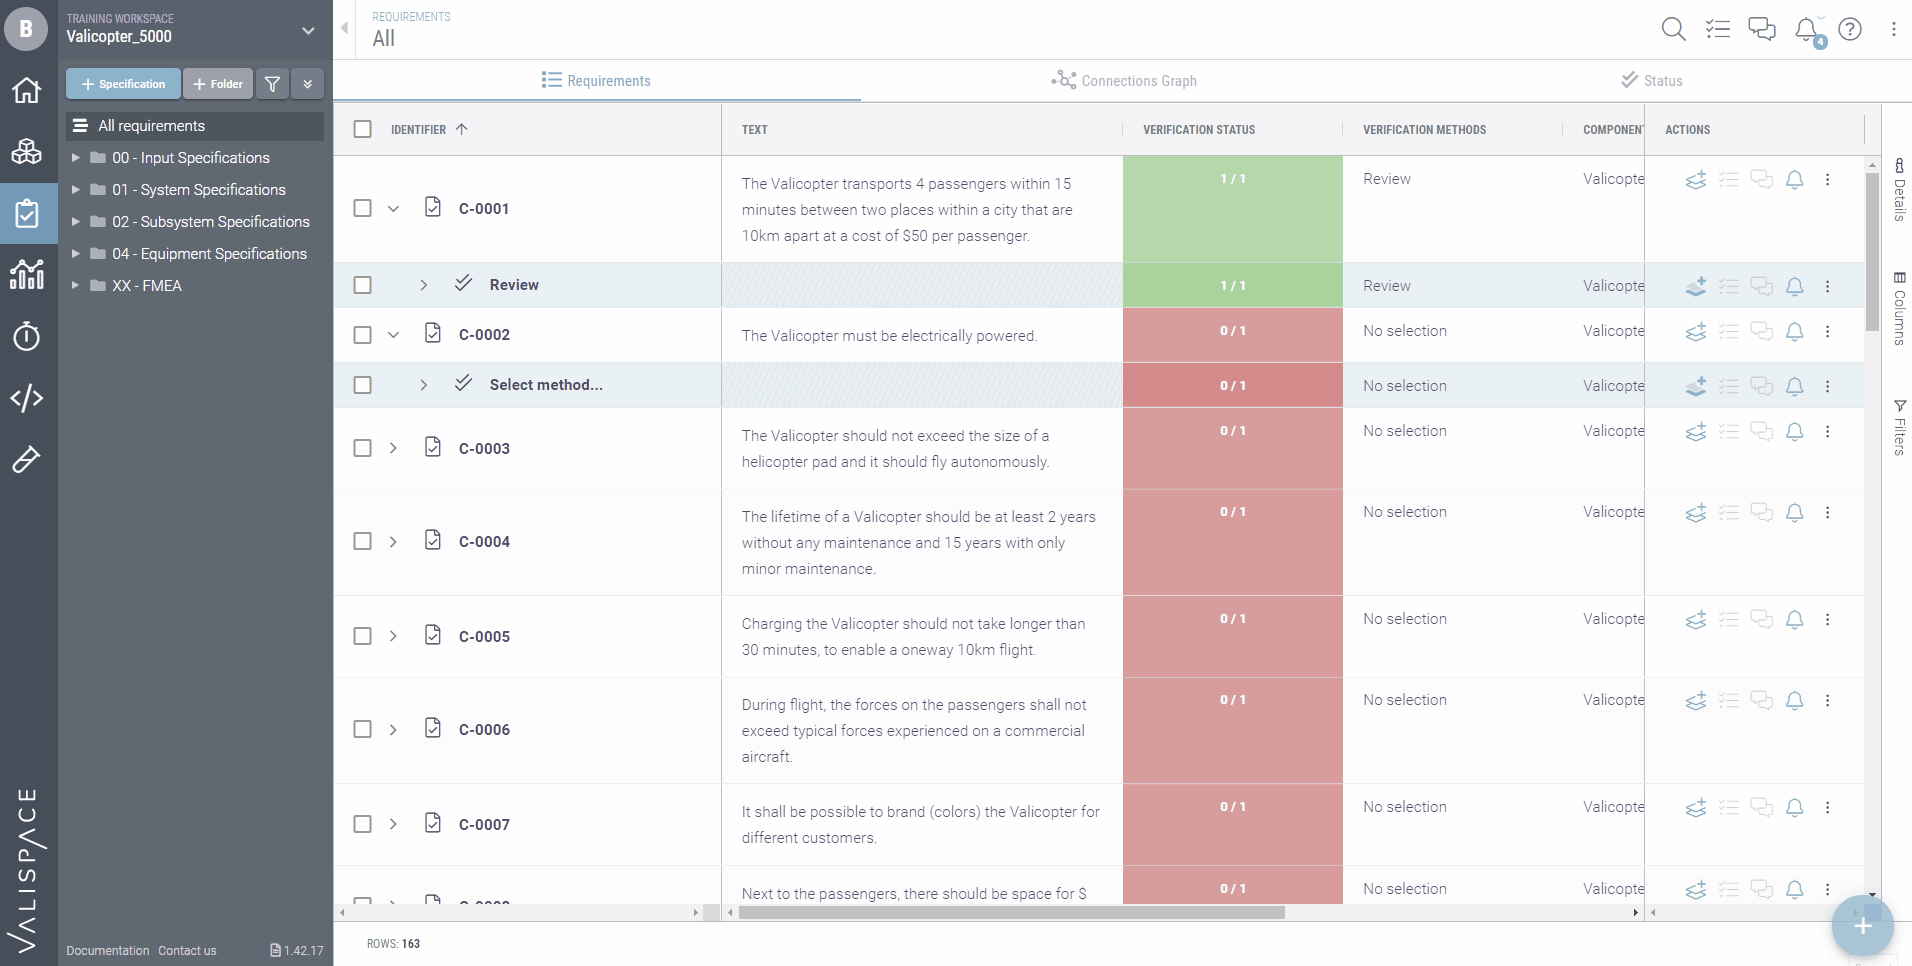Expand the 01 - System Specifications folder
This screenshot has height=966, width=1912.
[77, 189]
